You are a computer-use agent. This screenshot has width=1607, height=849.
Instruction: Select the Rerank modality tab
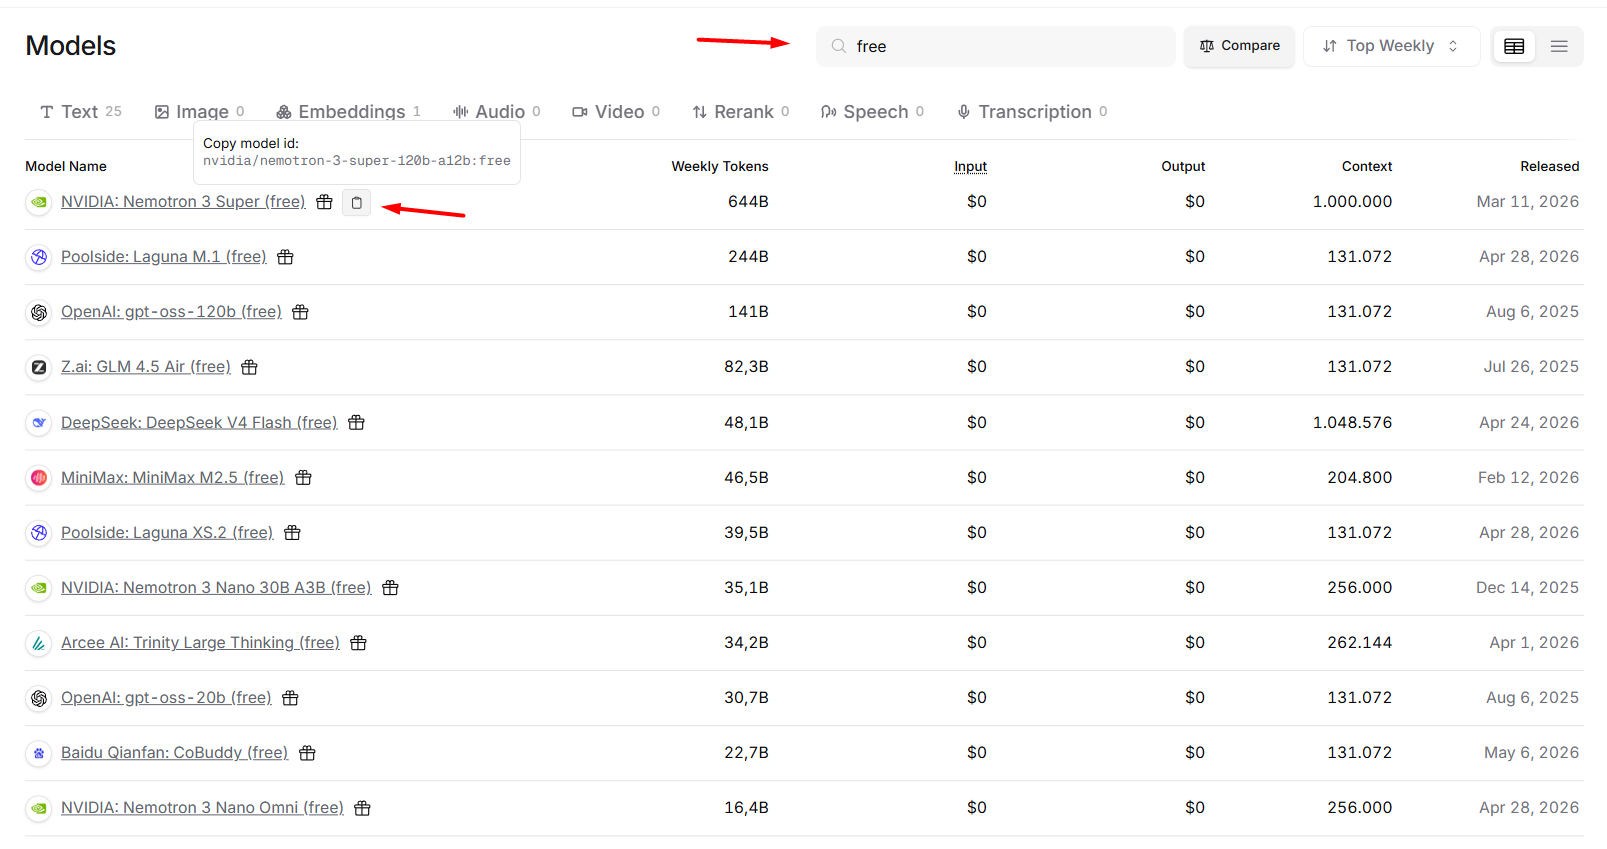pyautogui.click(x=741, y=112)
